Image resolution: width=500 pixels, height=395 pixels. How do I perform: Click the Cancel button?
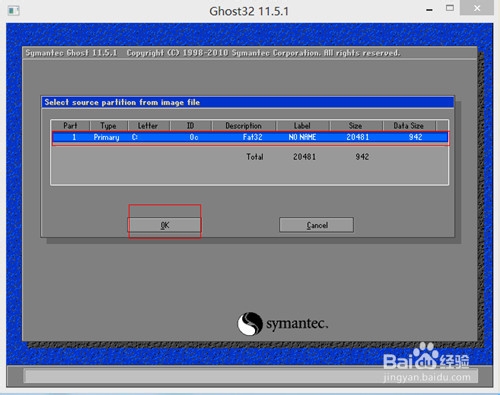[x=316, y=225]
